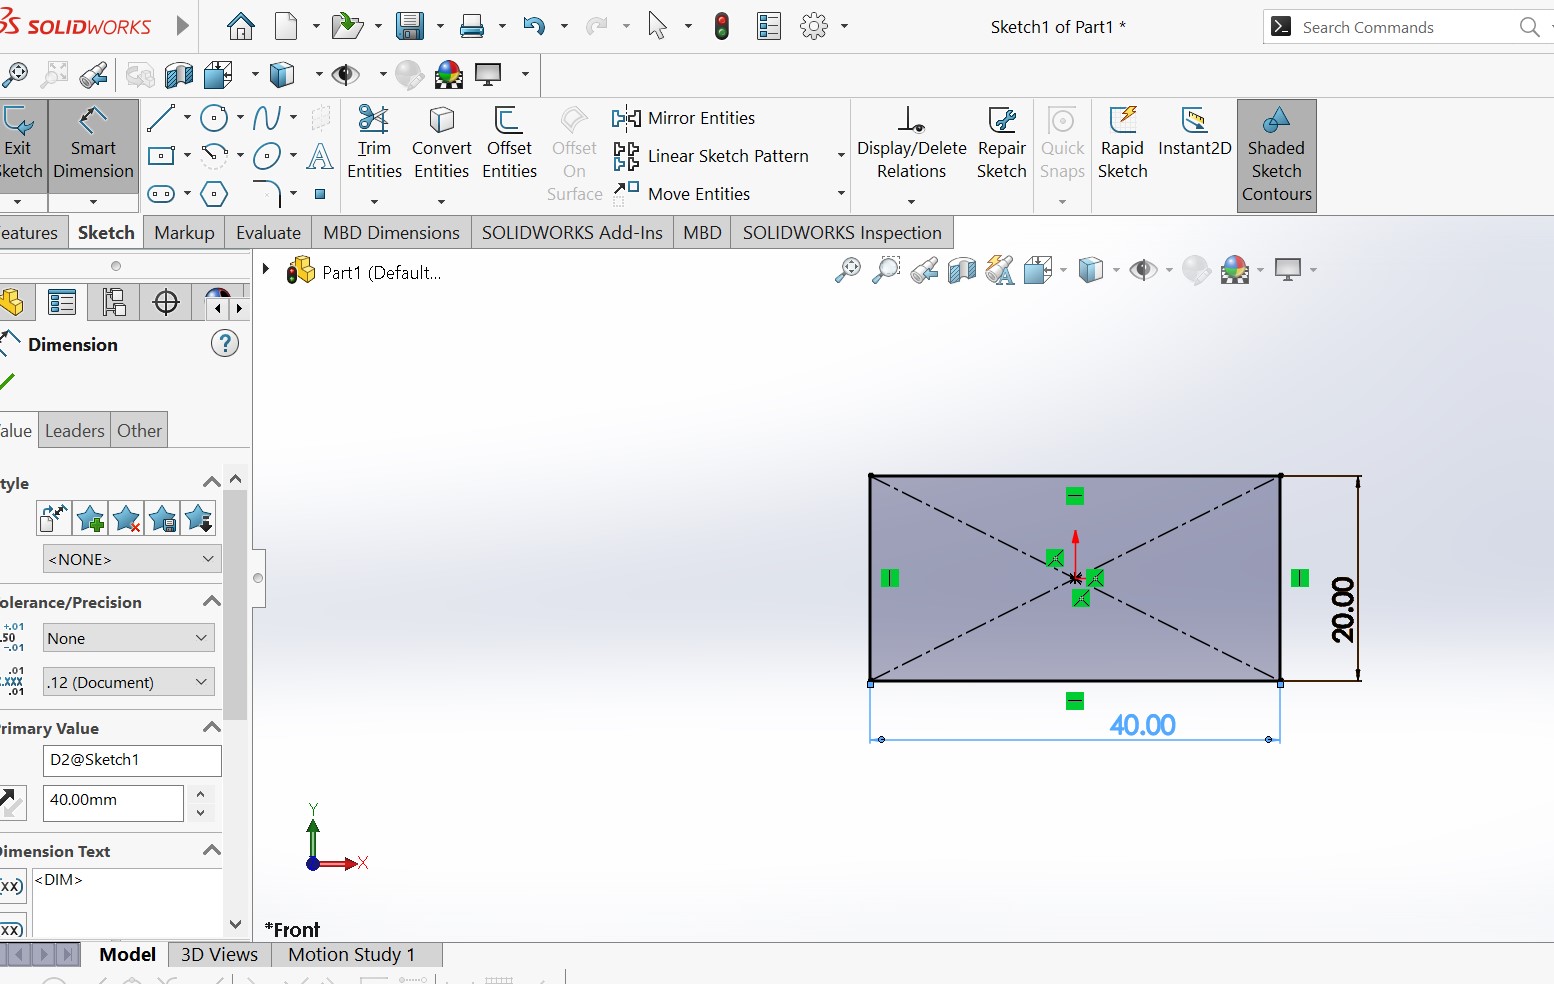Image resolution: width=1554 pixels, height=984 pixels.
Task: Switch to the Sketch ribbon tab
Action: [x=106, y=232]
